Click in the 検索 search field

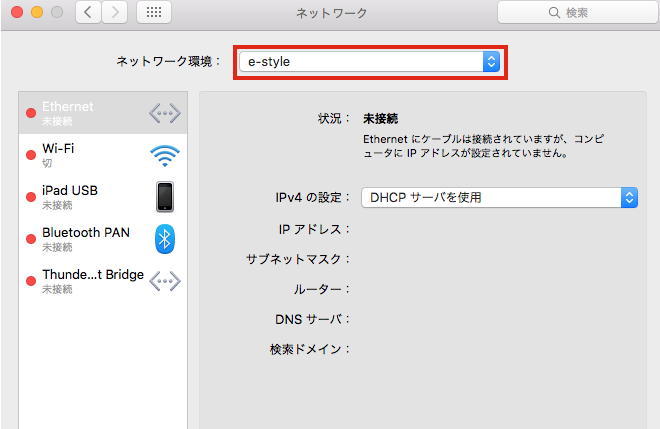pyautogui.click(x=577, y=13)
